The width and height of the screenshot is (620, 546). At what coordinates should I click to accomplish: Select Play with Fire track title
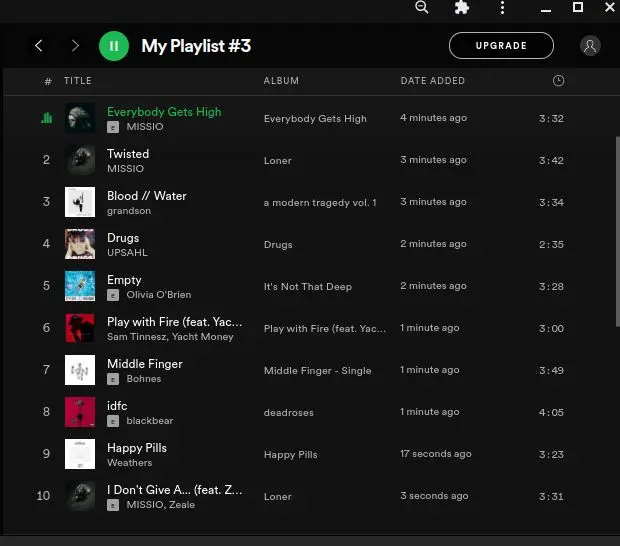[174, 322]
